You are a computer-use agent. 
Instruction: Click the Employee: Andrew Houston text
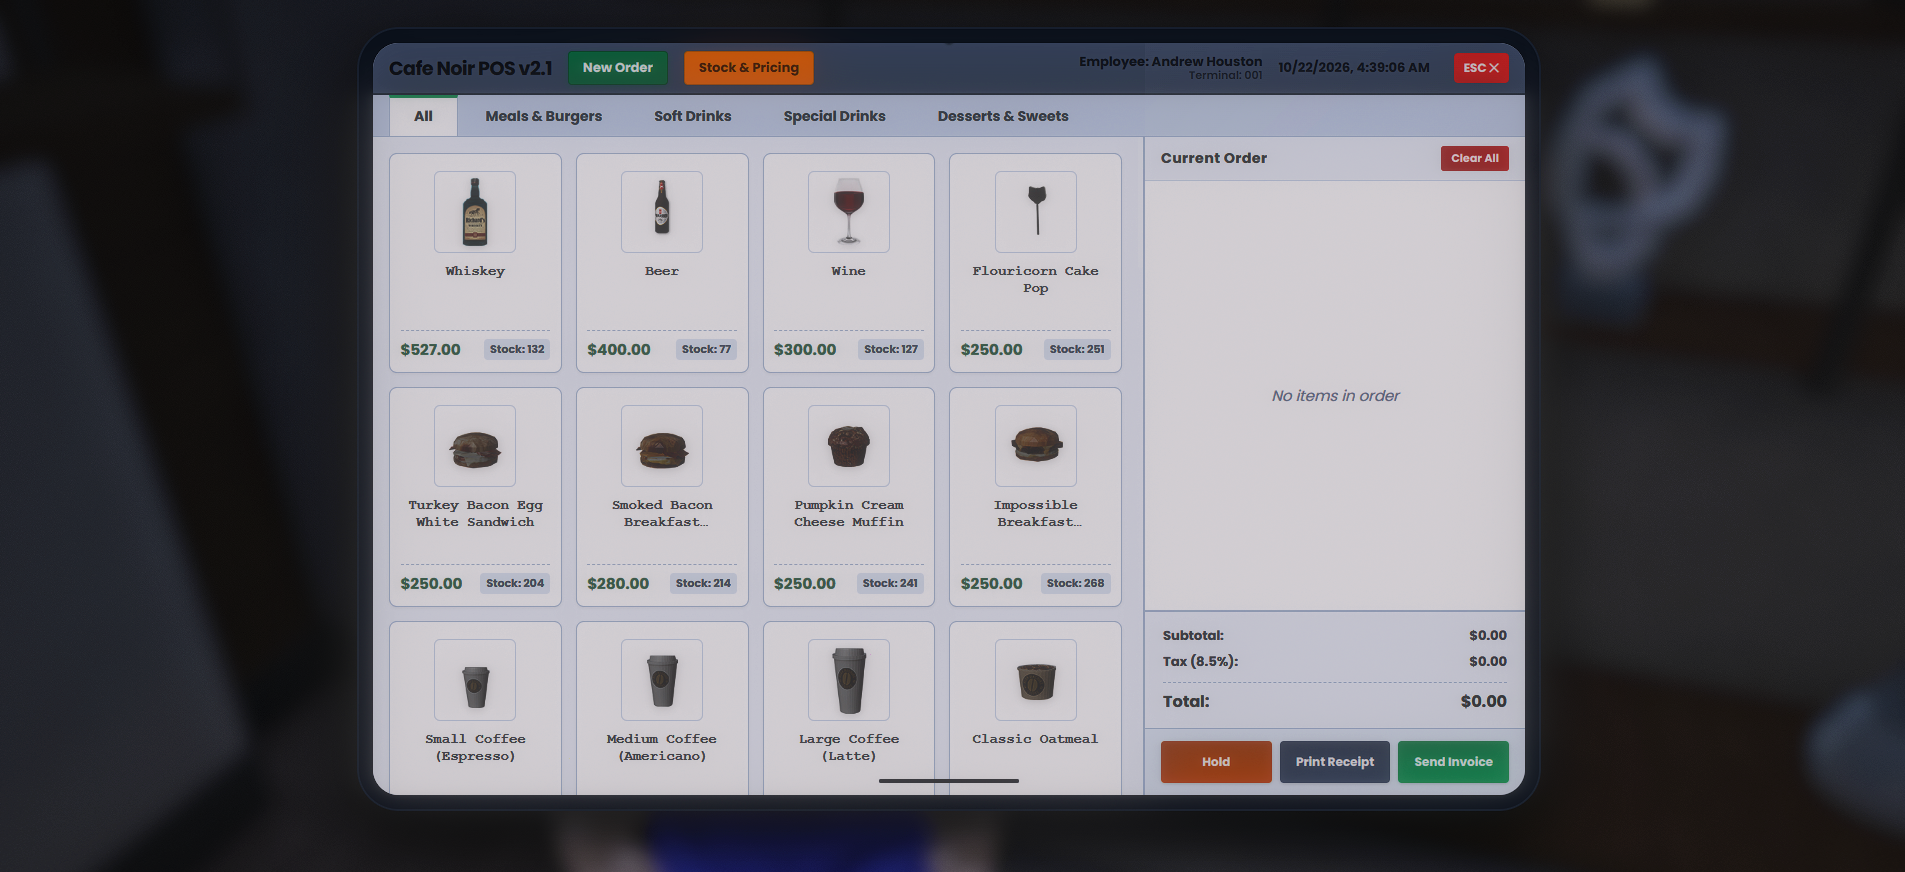[1170, 61]
